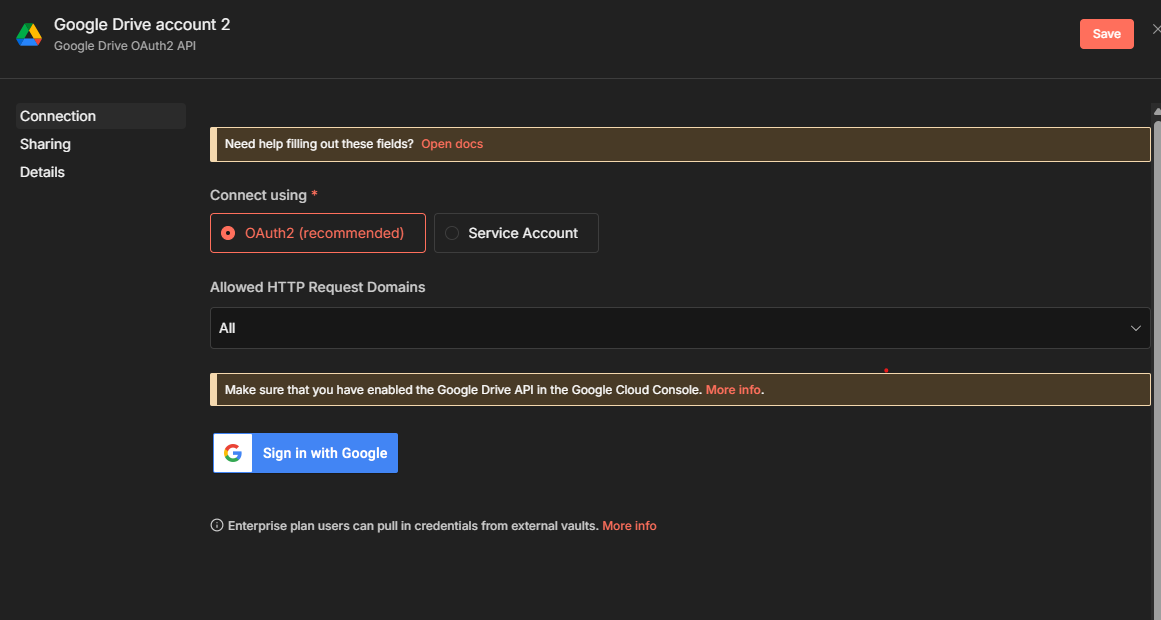1161x620 pixels.
Task: Click the scrollbar up arrow
Action: [1156, 110]
